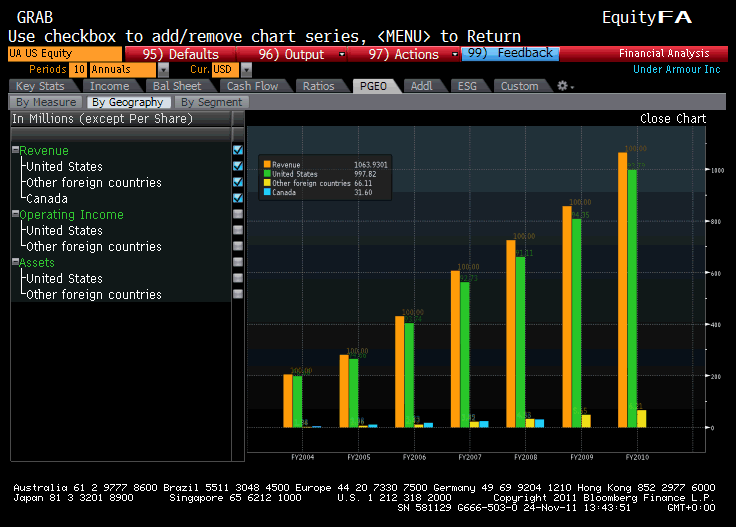This screenshot has height=527, width=736.
Task: Collapse the Revenue tree group
Action: (16, 151)
